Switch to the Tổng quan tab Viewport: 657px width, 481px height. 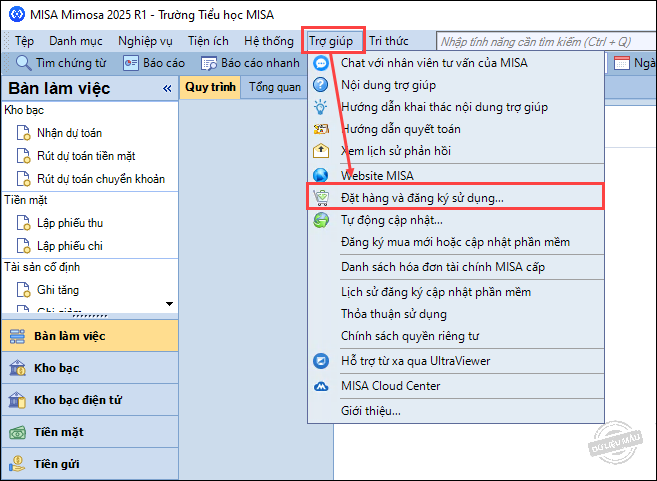click(x=275, y=87)
